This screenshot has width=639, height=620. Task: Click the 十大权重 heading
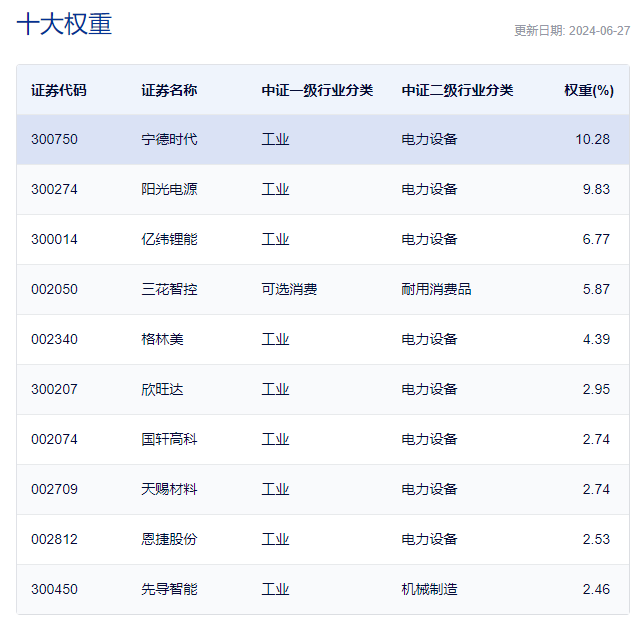(64, 24)
